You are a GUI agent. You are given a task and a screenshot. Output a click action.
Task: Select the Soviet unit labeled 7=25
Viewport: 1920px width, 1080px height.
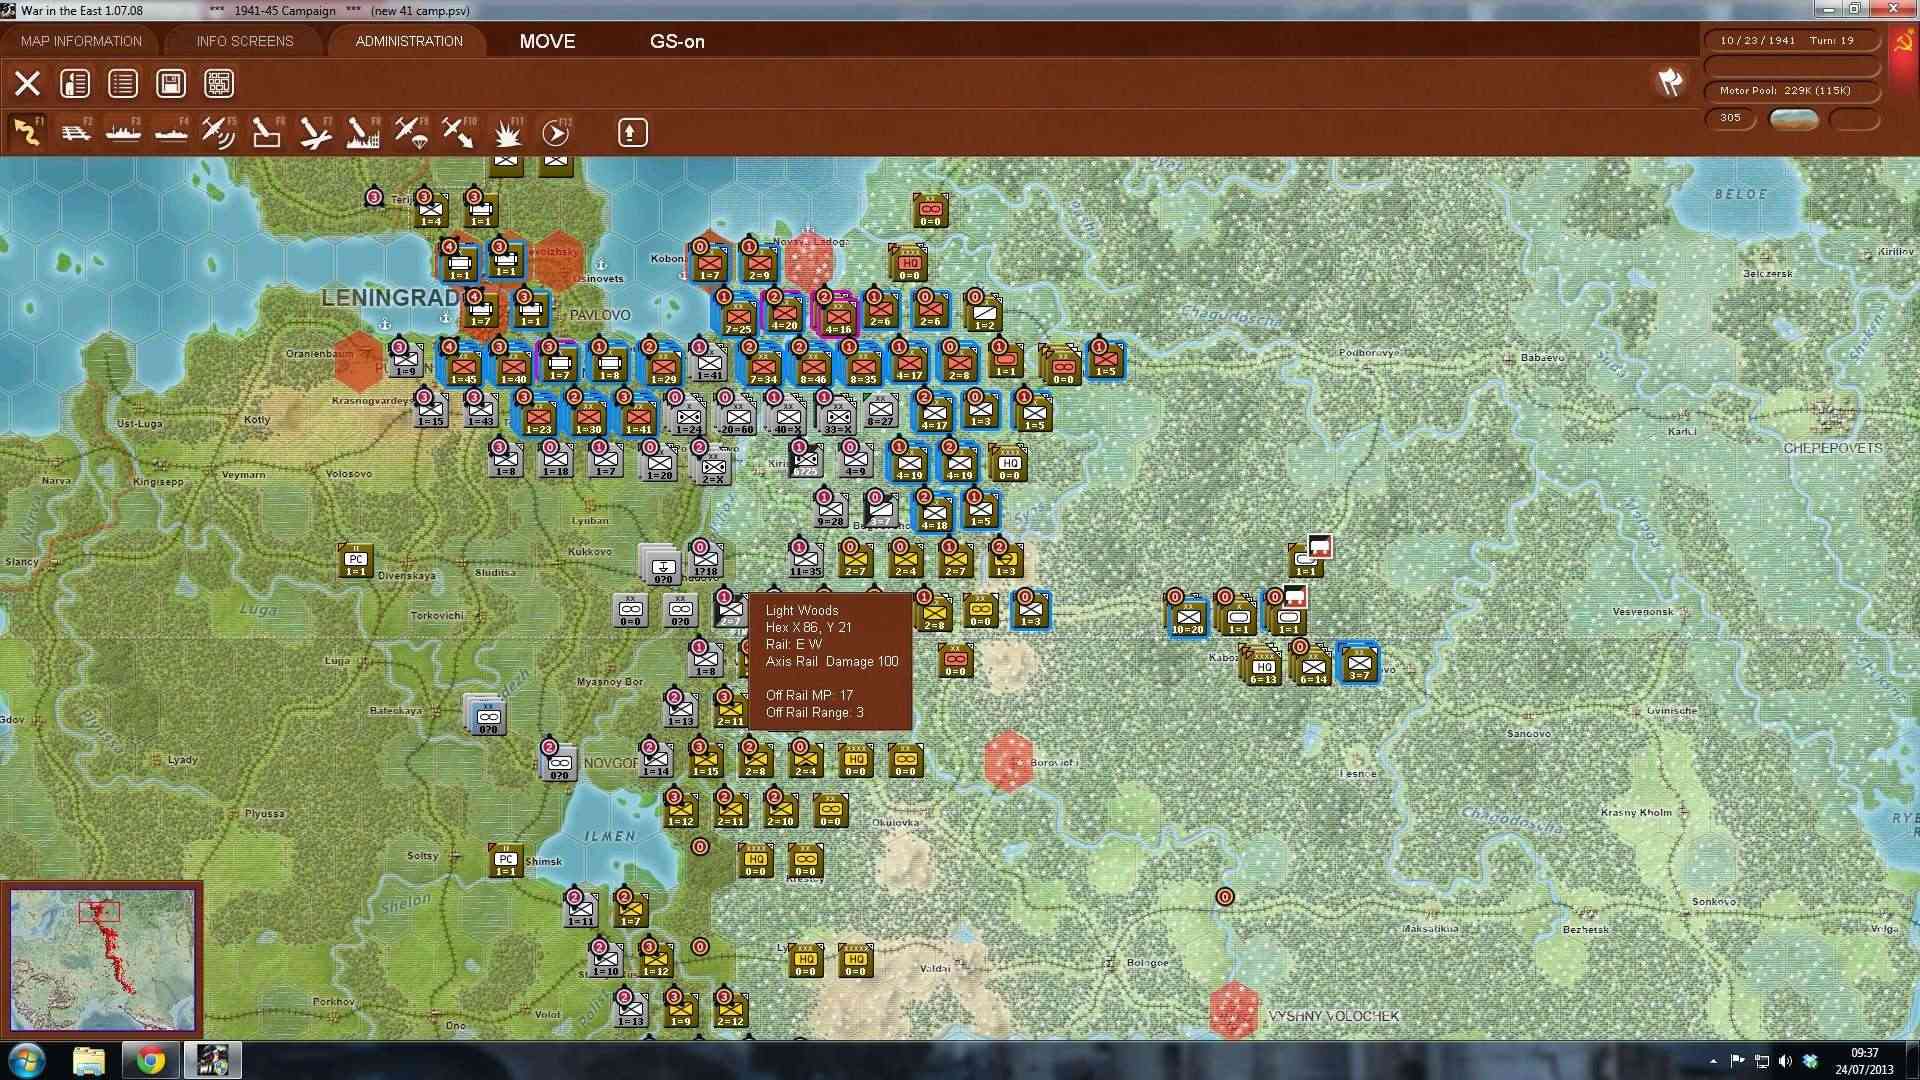(737, 318)
